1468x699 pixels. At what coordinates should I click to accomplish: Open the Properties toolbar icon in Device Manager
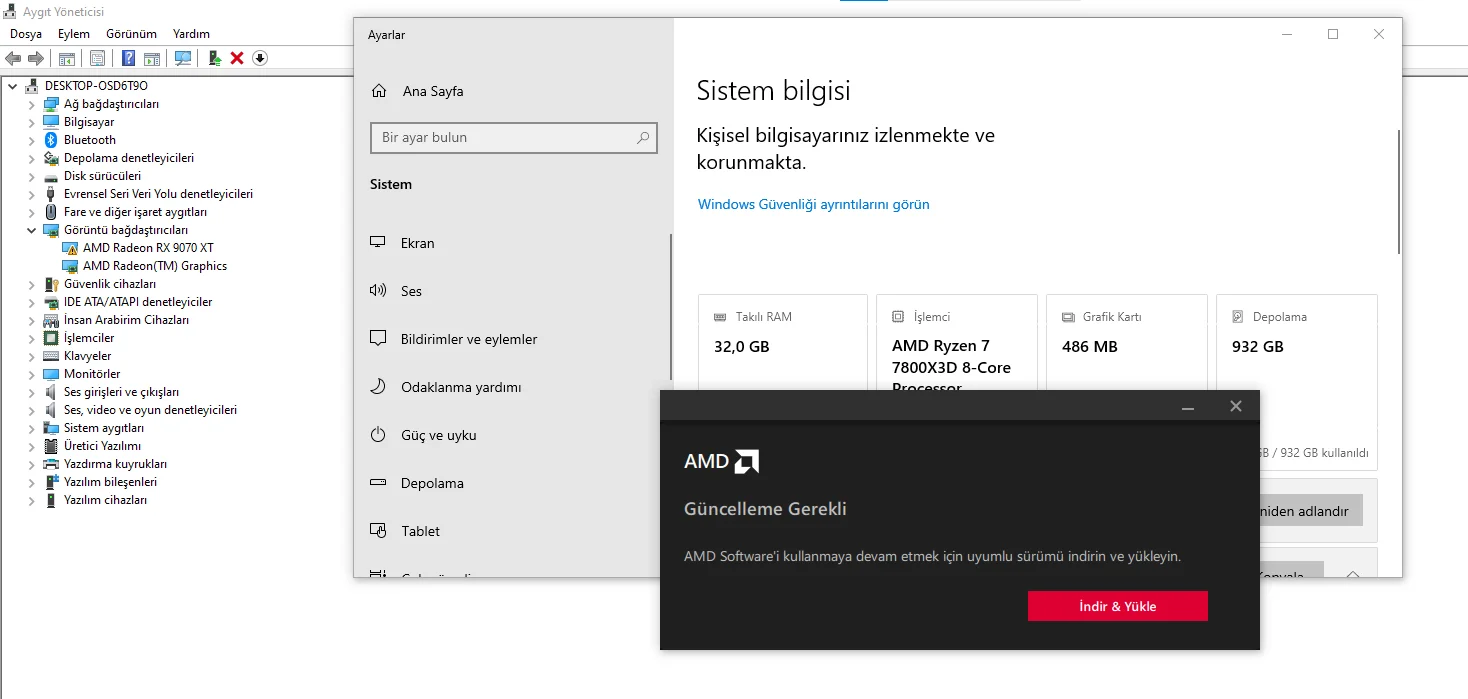(97, 58)
